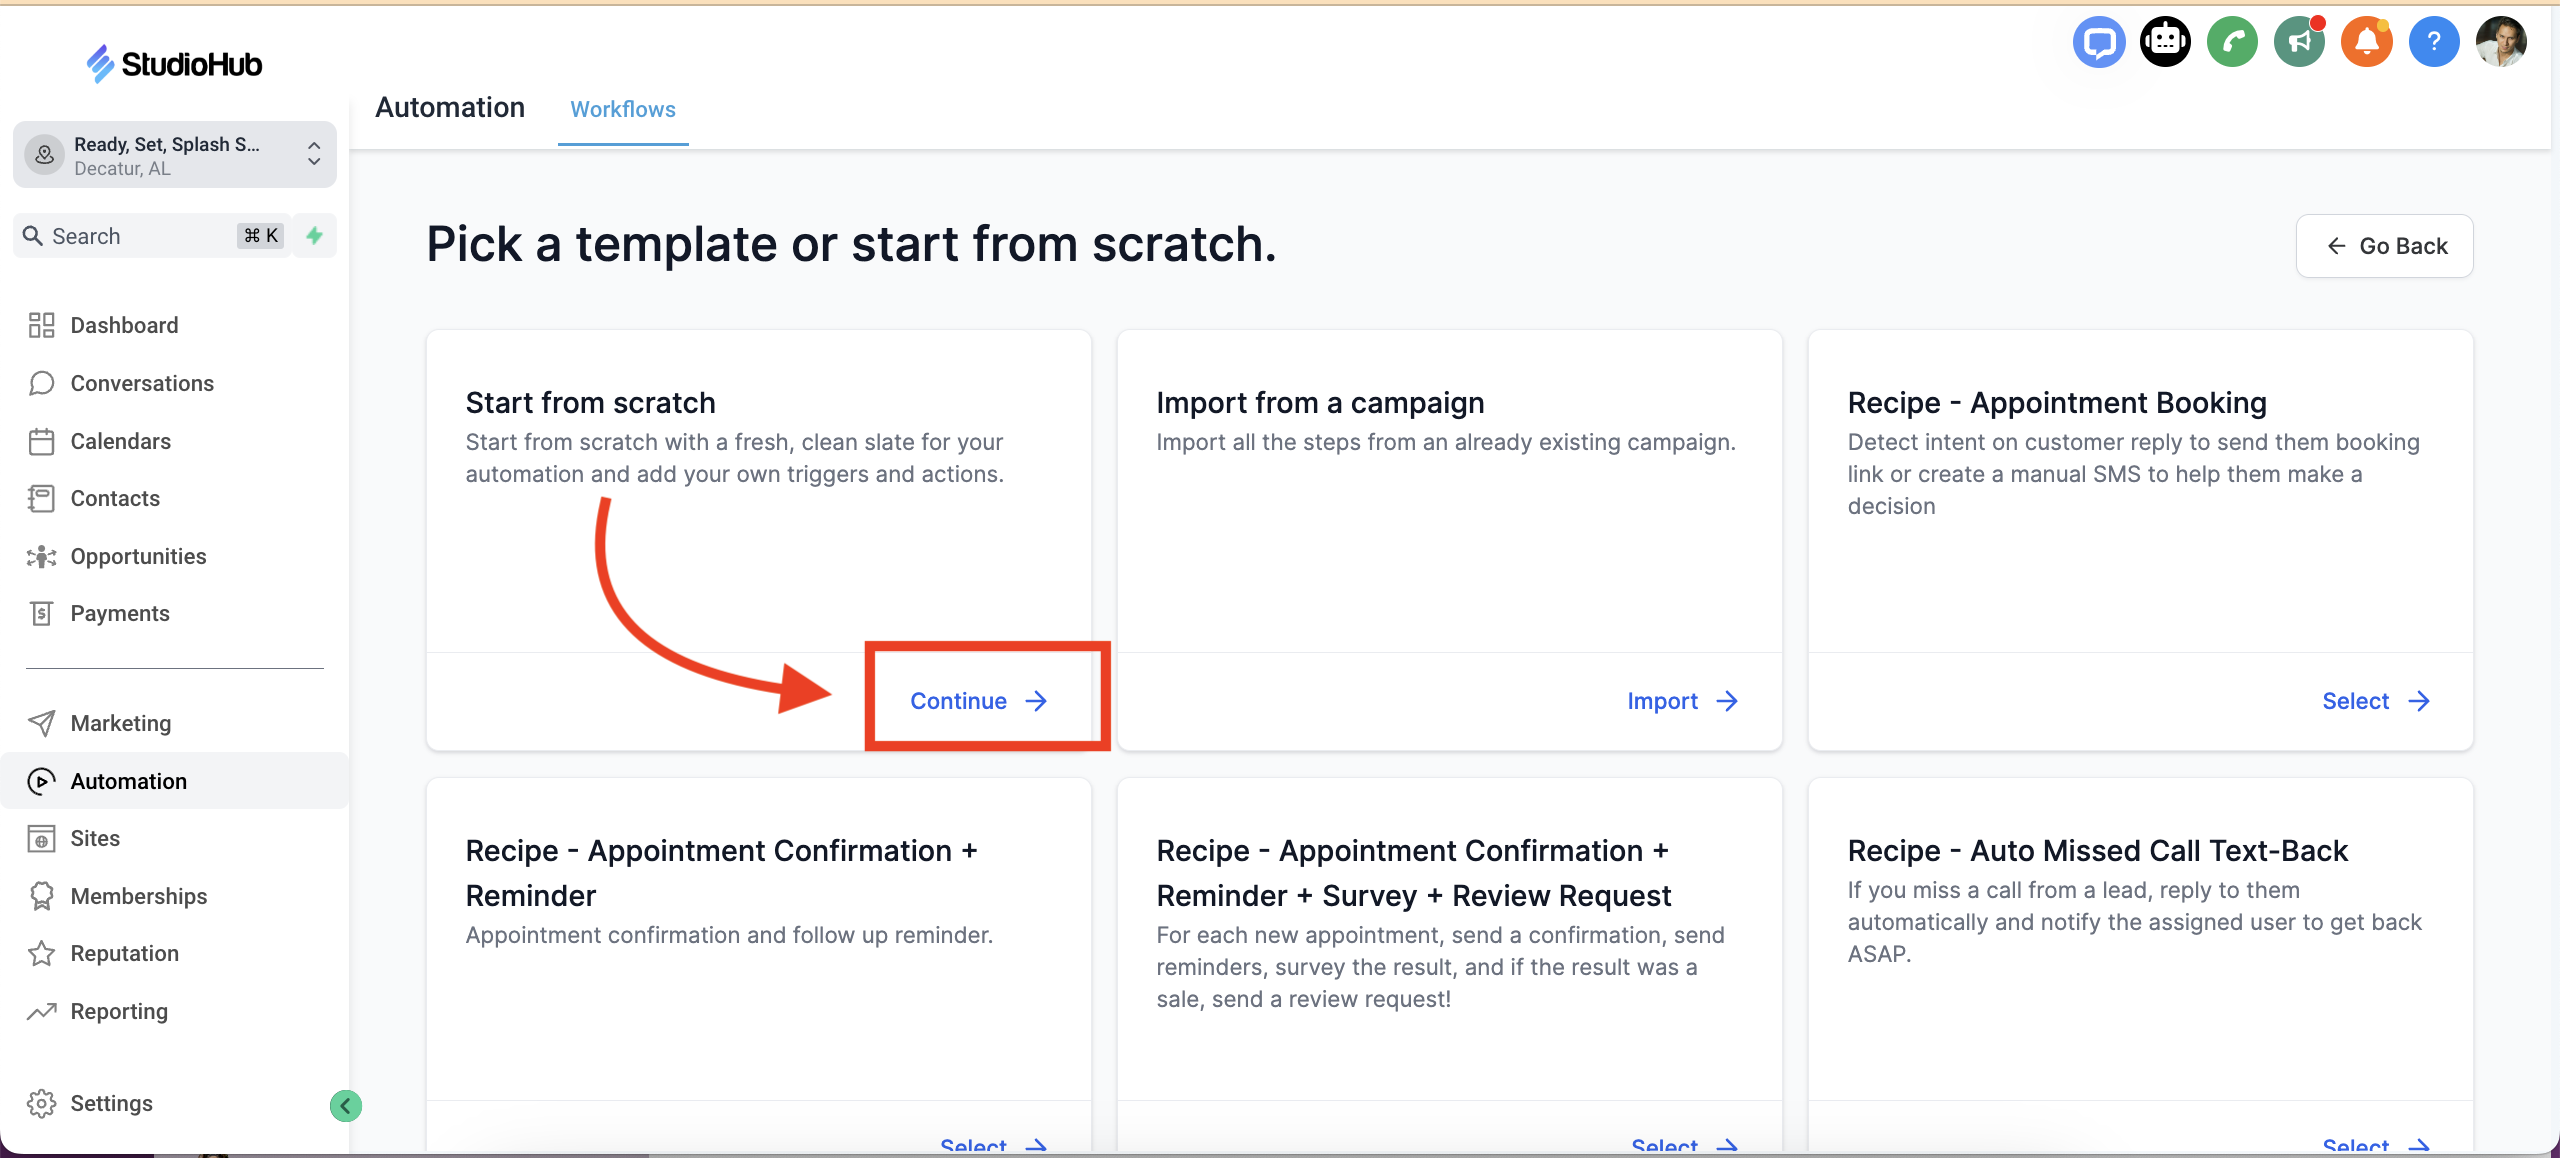Open the user profile avatar
Viewport: 2560px width, 1158px height.
click(2500, 42)
